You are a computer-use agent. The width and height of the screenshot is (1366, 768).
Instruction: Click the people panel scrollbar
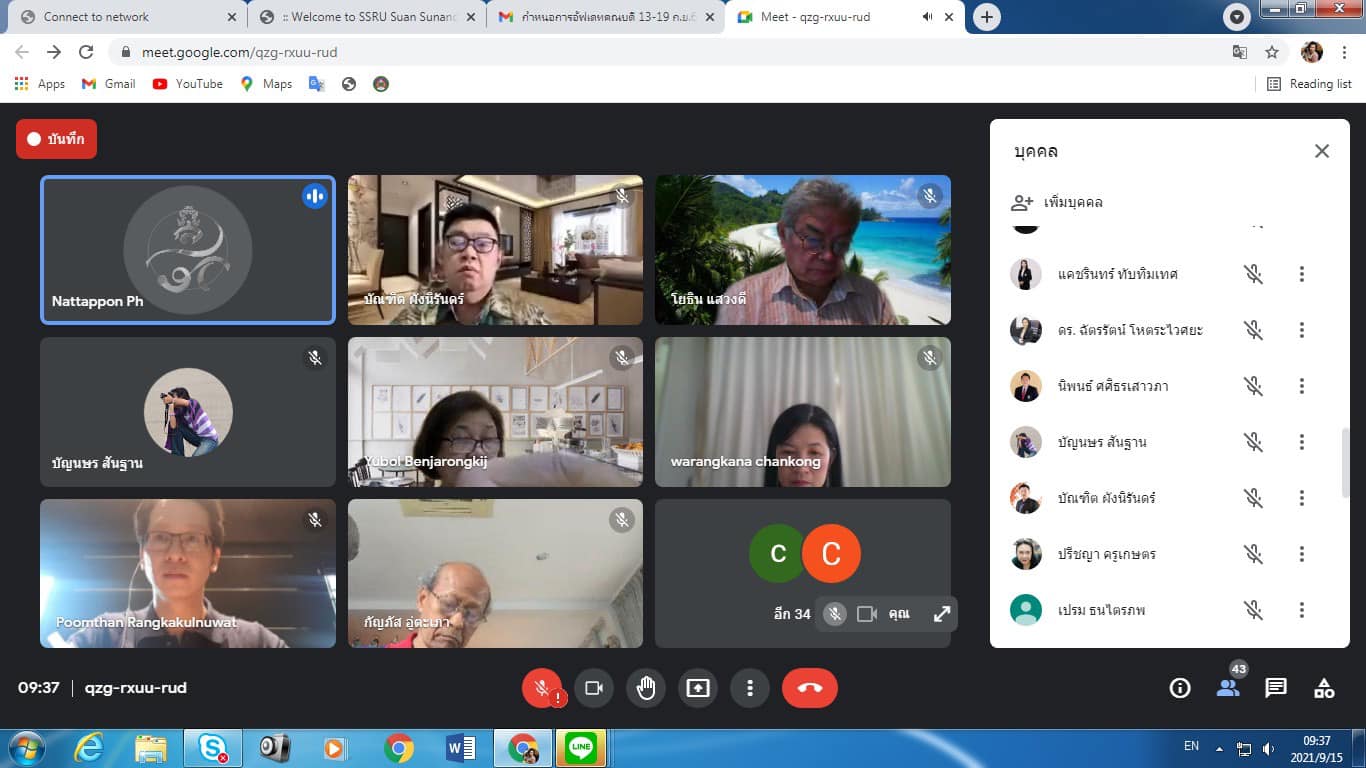tap(1345, 462)
